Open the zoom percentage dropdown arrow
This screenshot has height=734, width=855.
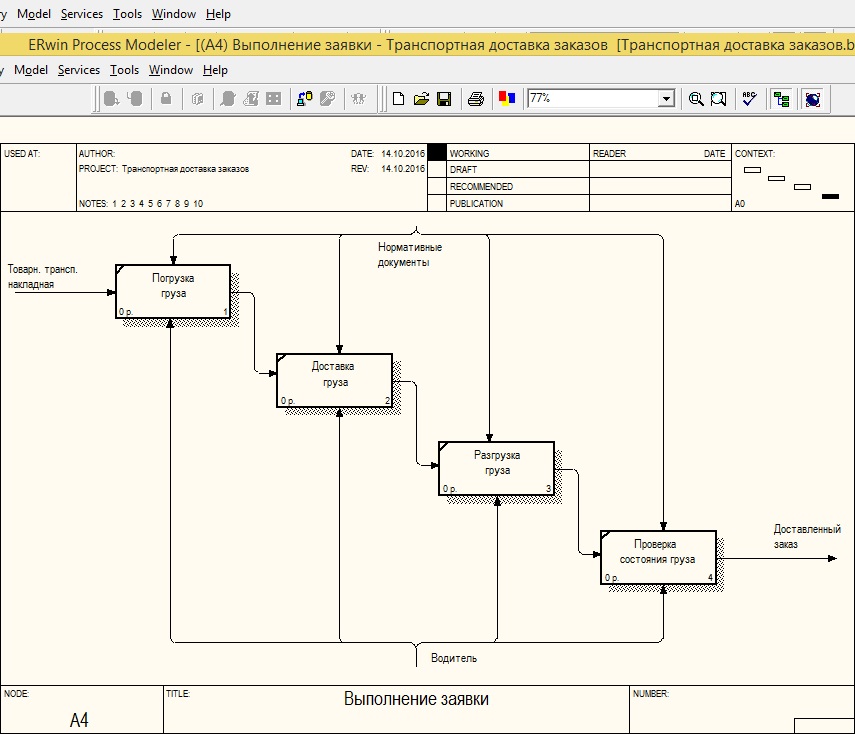[666, 99]
